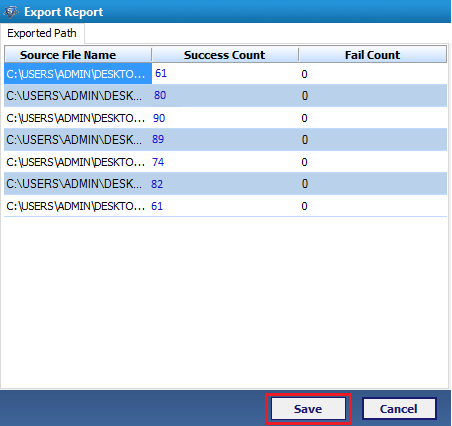The width and height of the screenshot is (452, 426).
Task: Open the Exported Path tab
Action: [x=42, y=33]
